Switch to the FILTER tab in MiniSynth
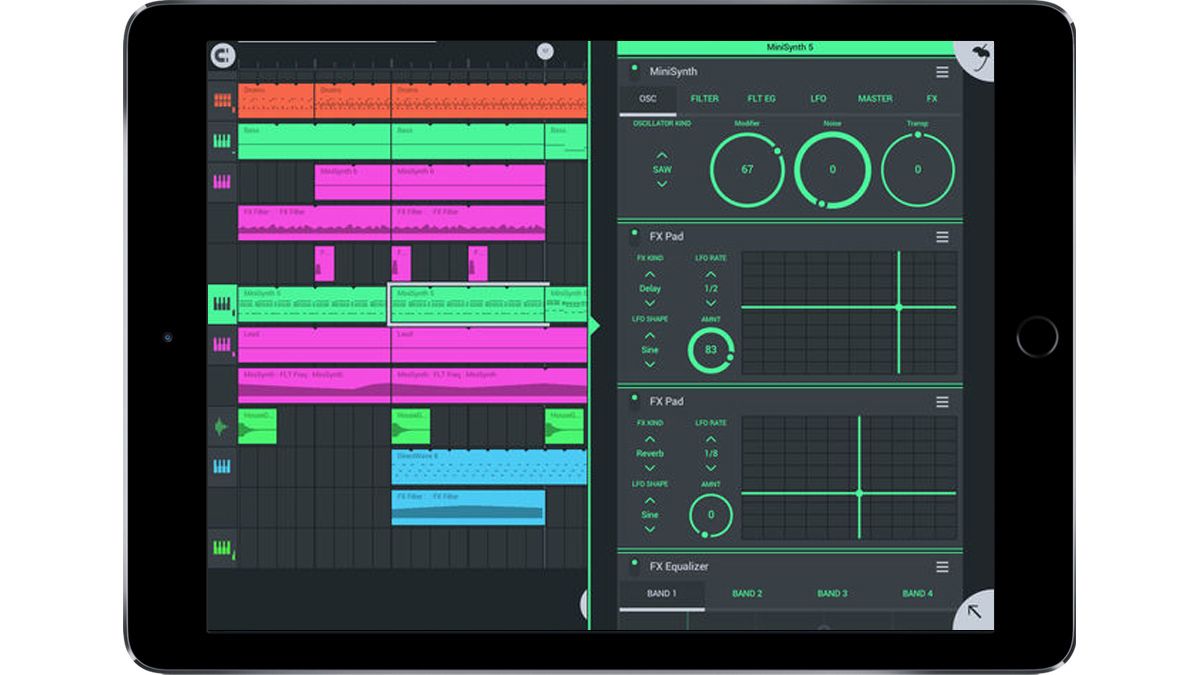1200x675 pixels. pyautogui.click(x=707, y=99)
